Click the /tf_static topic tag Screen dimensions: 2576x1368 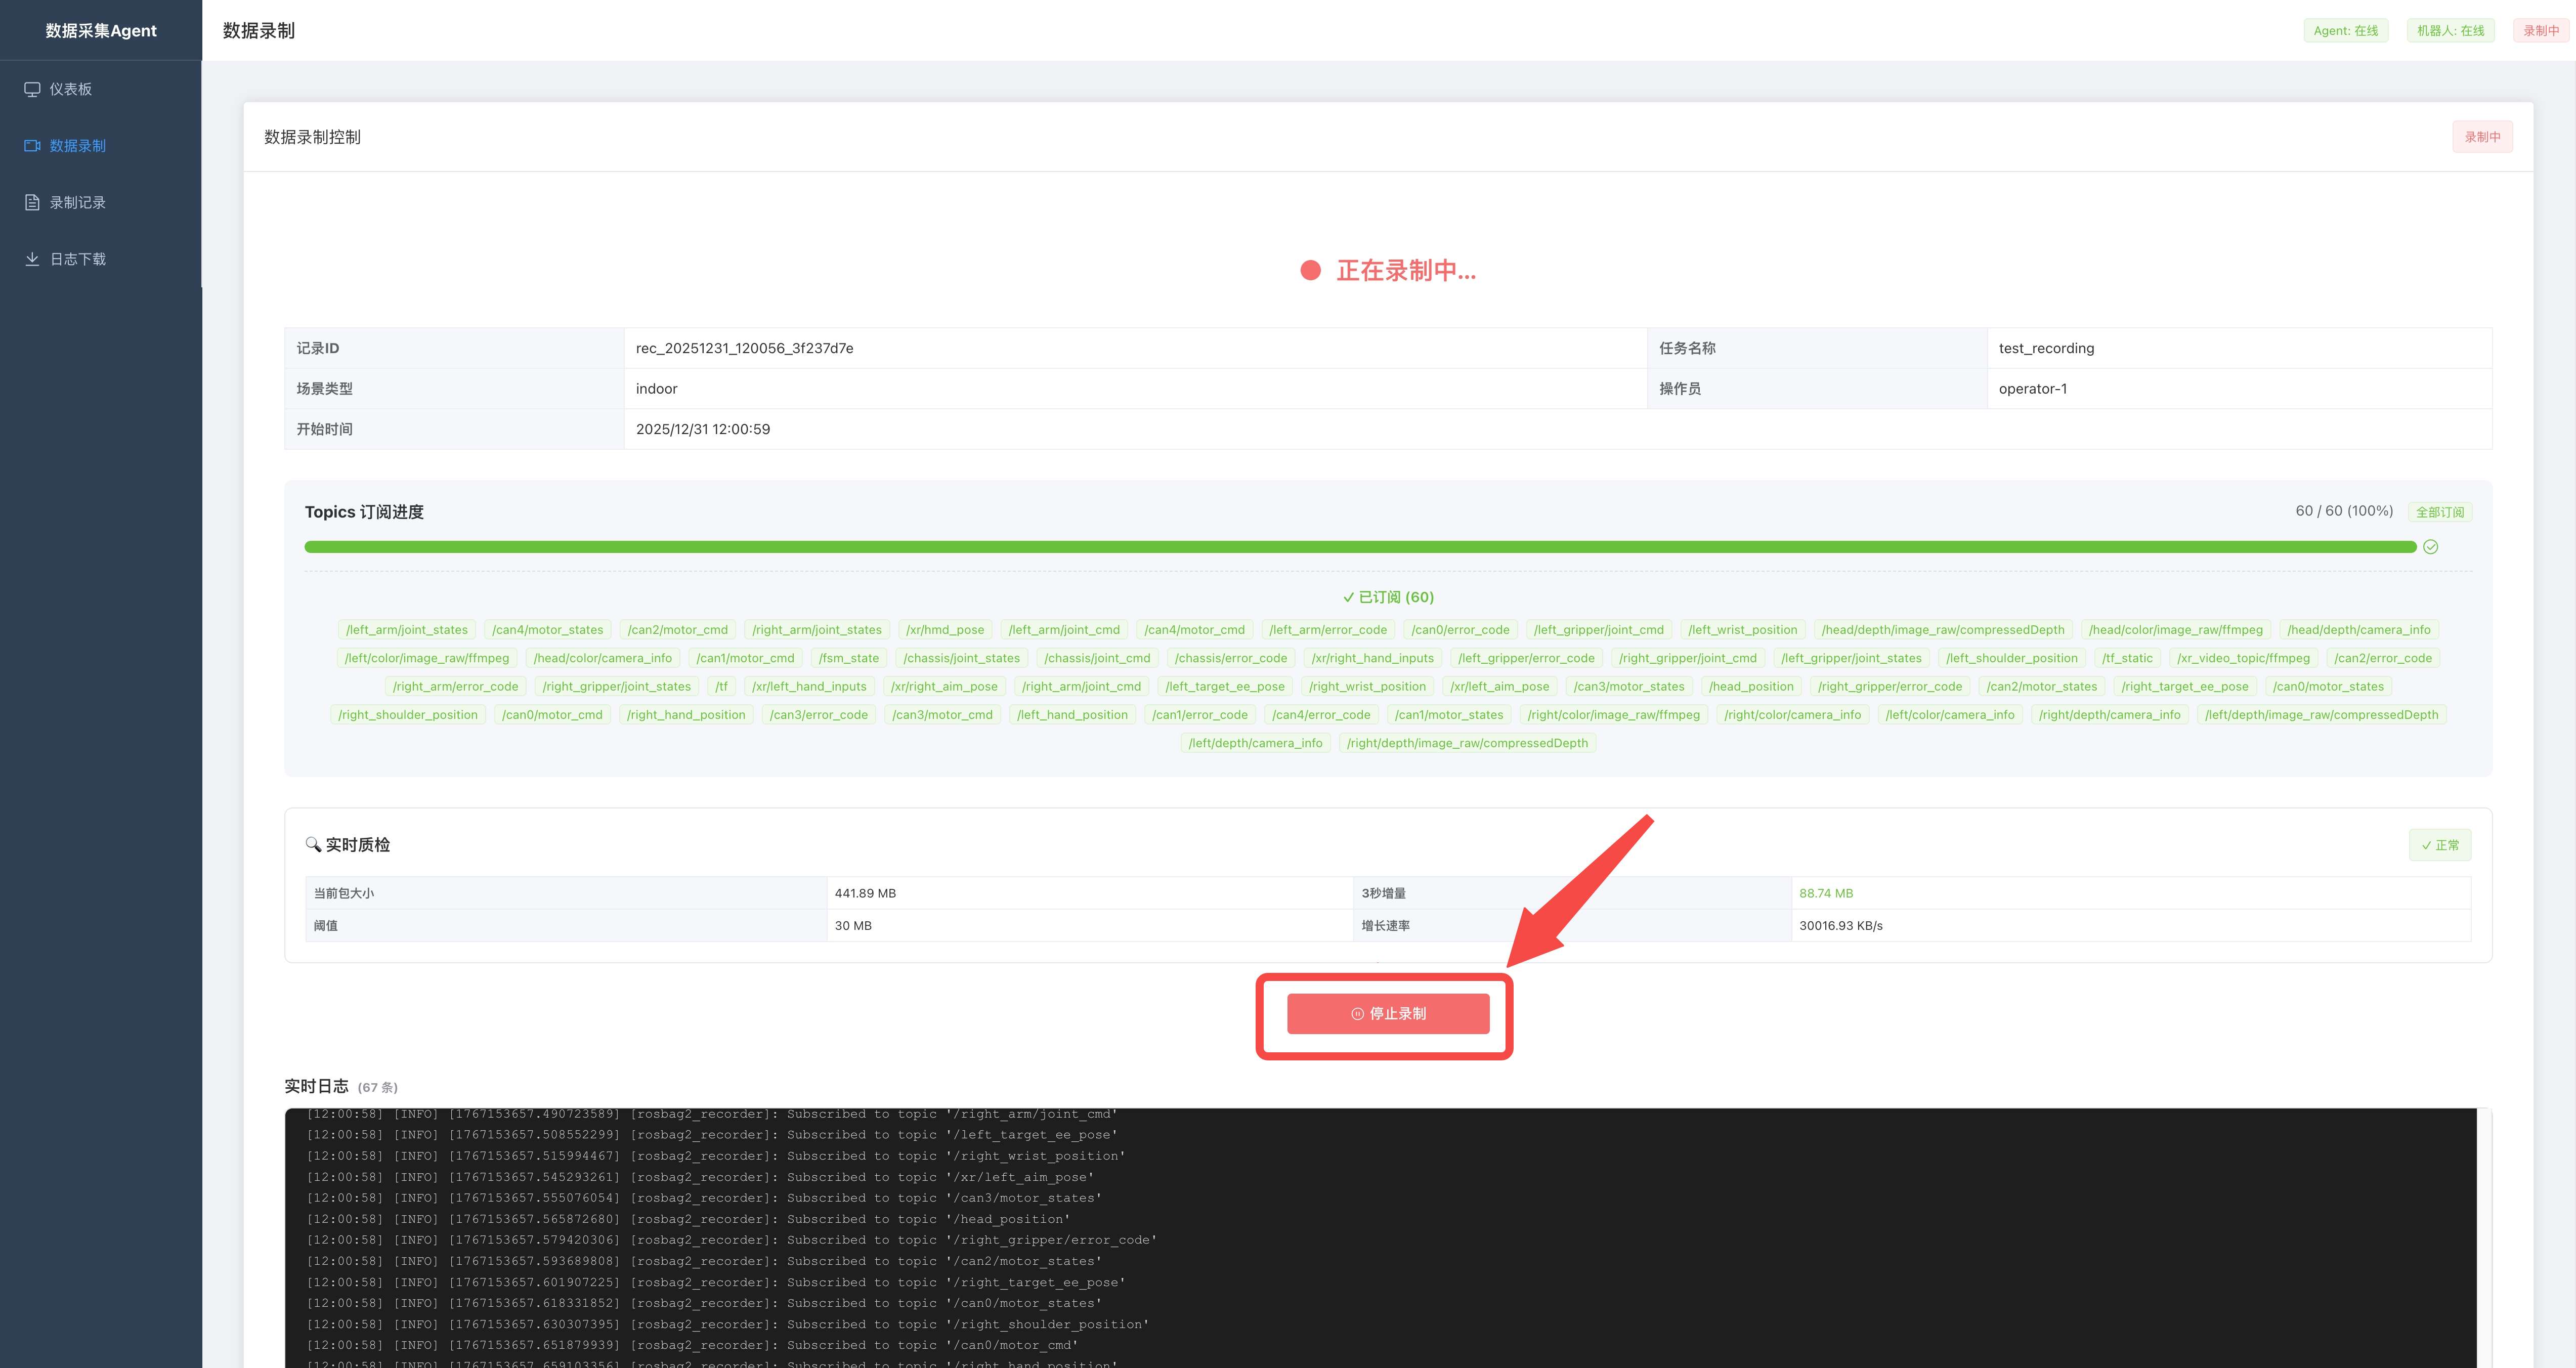coord(2126,658)
